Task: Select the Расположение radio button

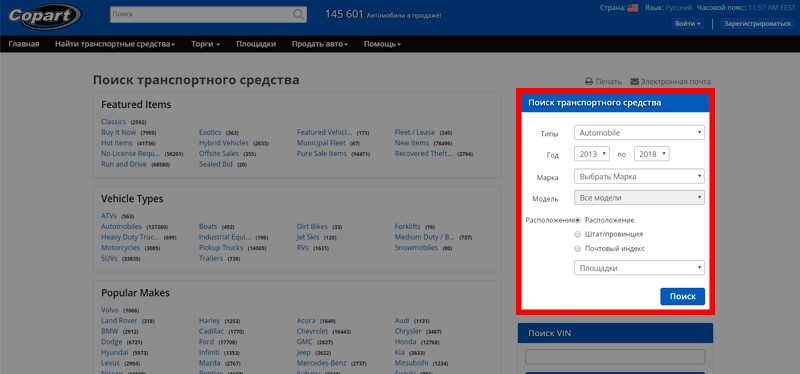Action: pyautogui.click(x=578, y=220)
